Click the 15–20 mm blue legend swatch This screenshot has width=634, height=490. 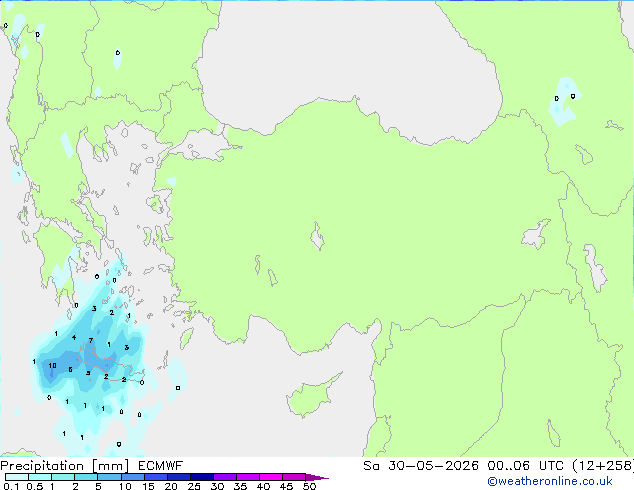pyautogui.click(x=155, y=477)
